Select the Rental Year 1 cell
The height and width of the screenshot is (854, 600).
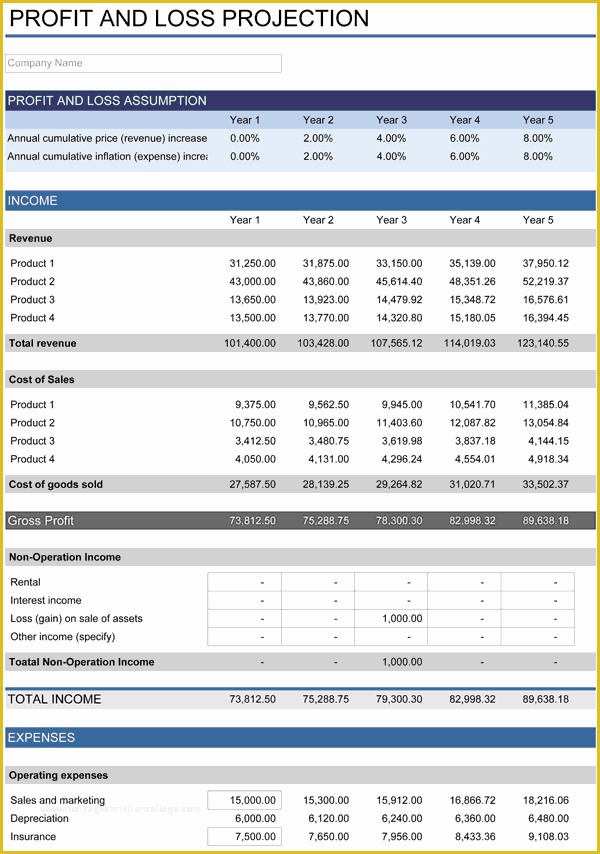[x=244, y=582]
